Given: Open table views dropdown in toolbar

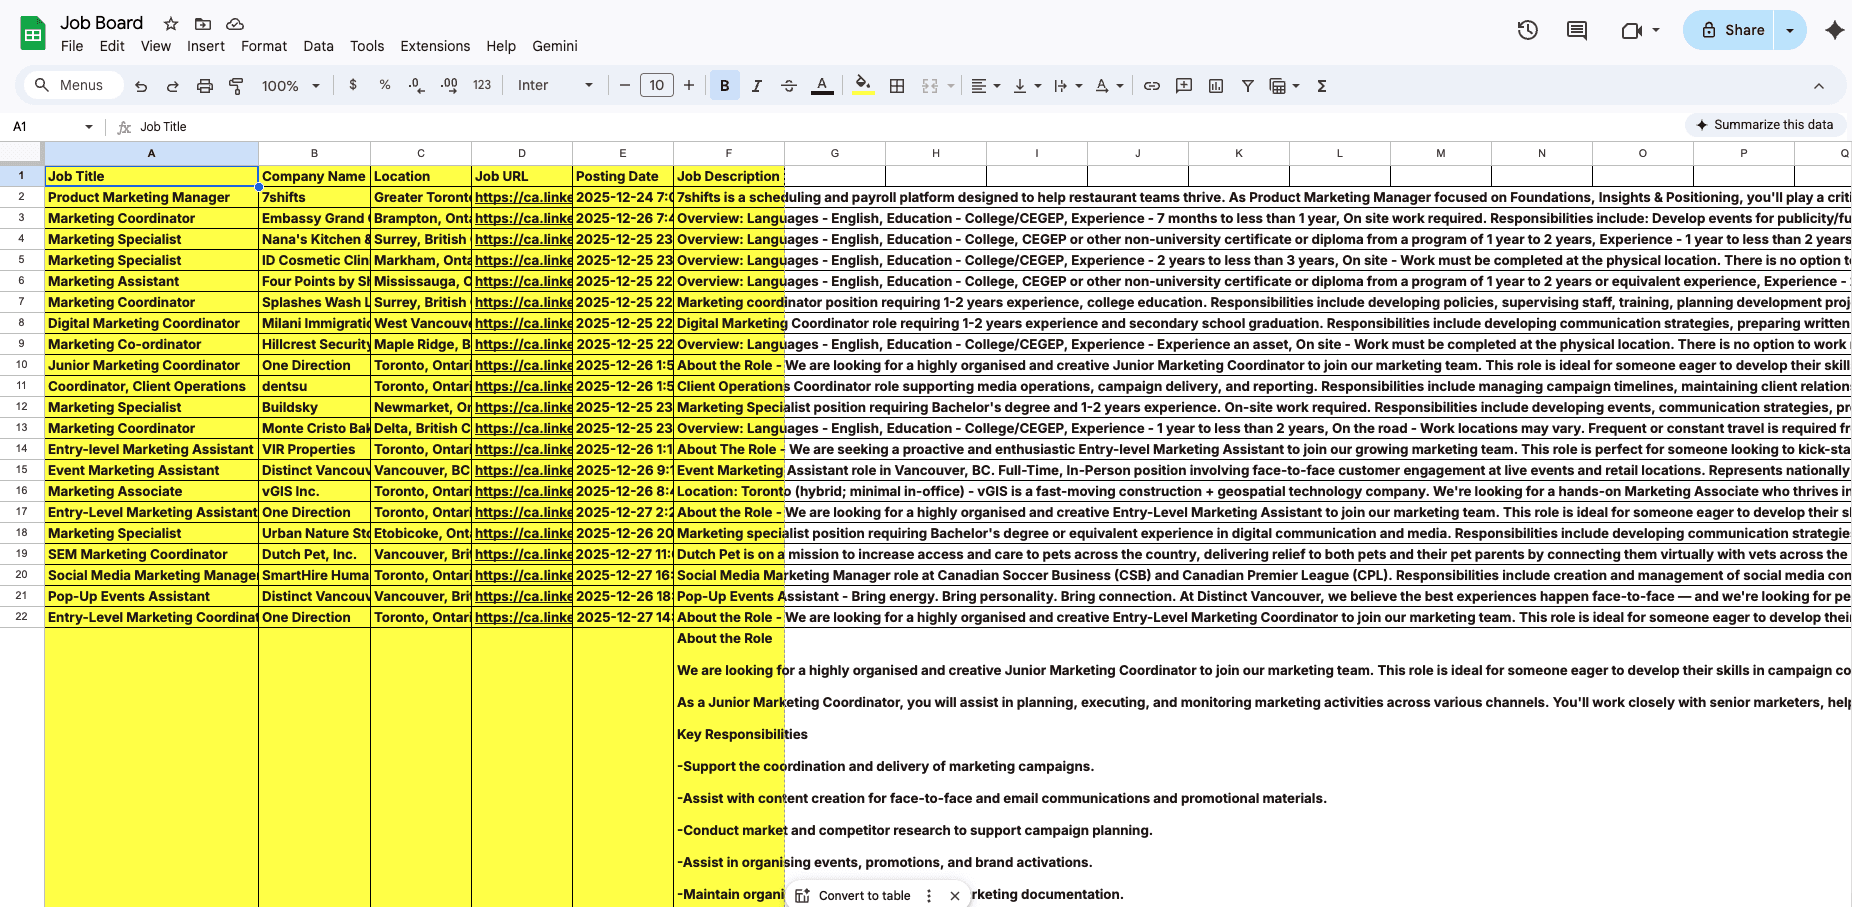Looking at the screenshot, I should [x=1284, y=86].
